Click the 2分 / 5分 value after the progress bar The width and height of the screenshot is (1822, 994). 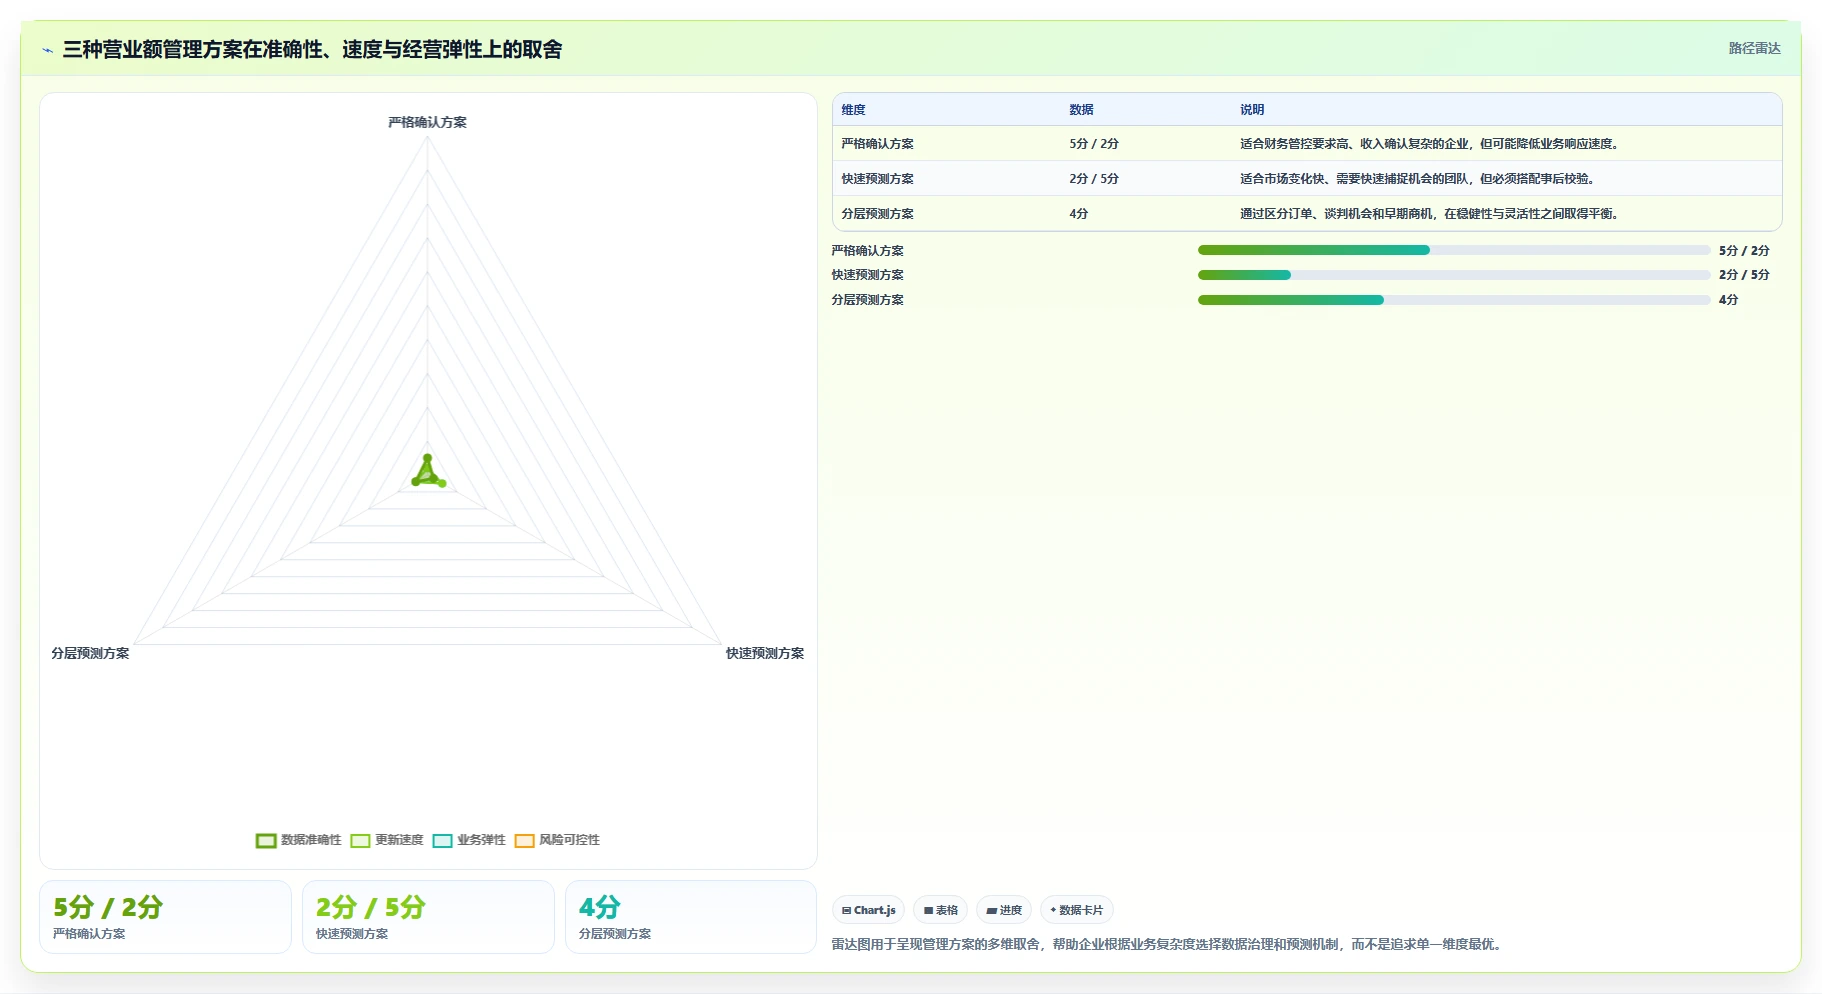point(1744,275)
